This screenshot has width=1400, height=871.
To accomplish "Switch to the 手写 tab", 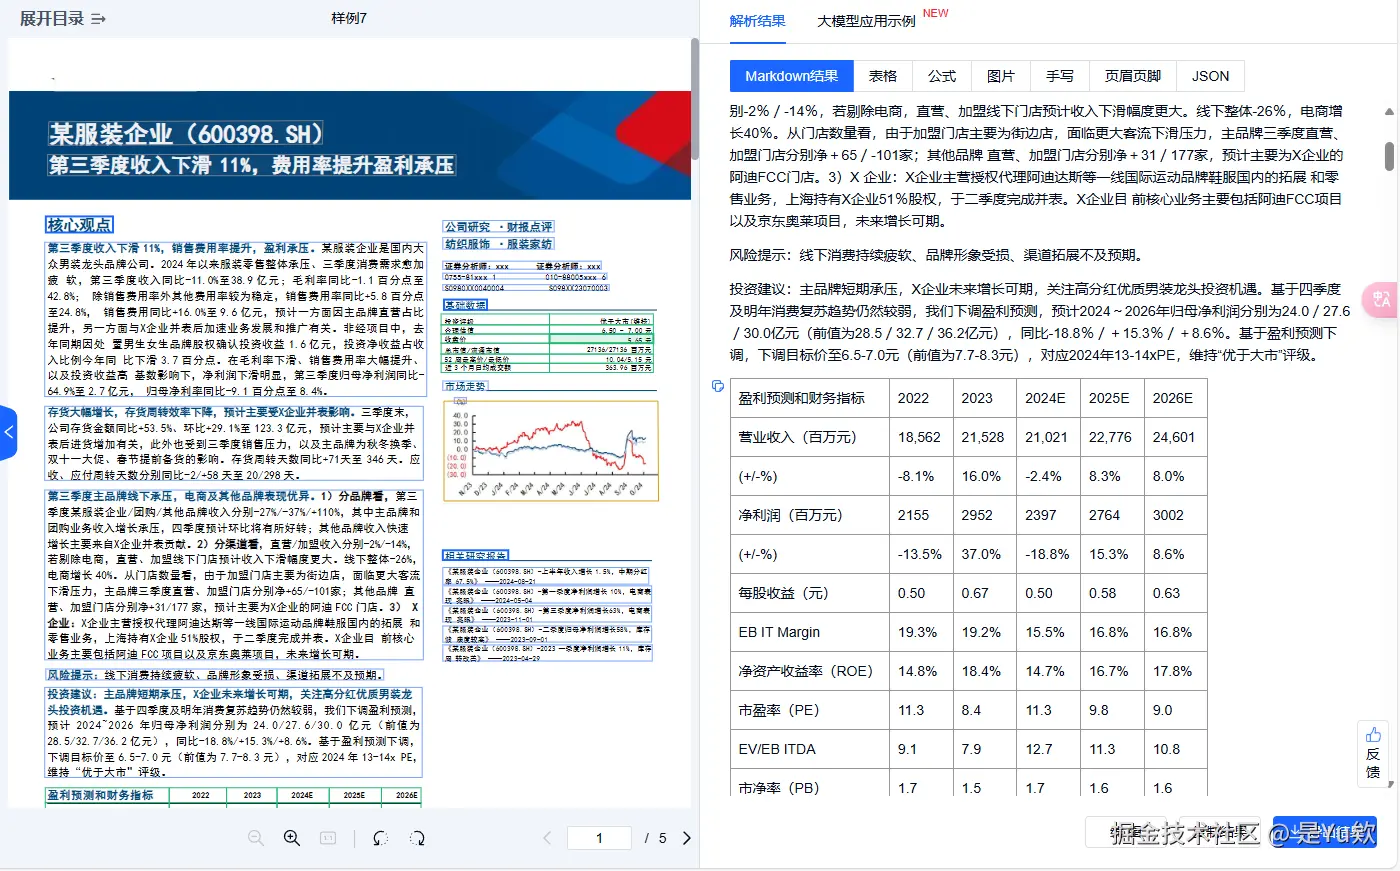I will tap(1060, 76).
